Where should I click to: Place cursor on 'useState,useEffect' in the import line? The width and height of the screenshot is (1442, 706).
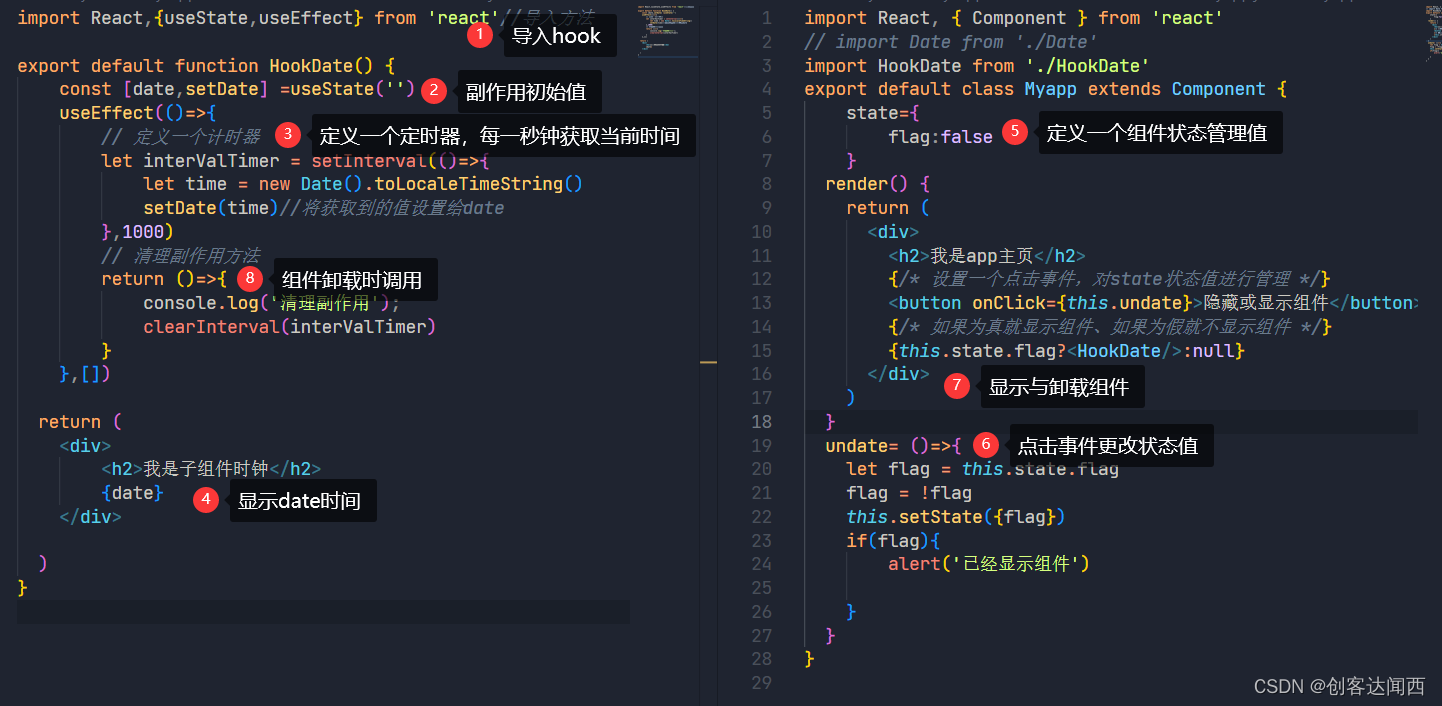pyautogui.click(x=259, y=18)
